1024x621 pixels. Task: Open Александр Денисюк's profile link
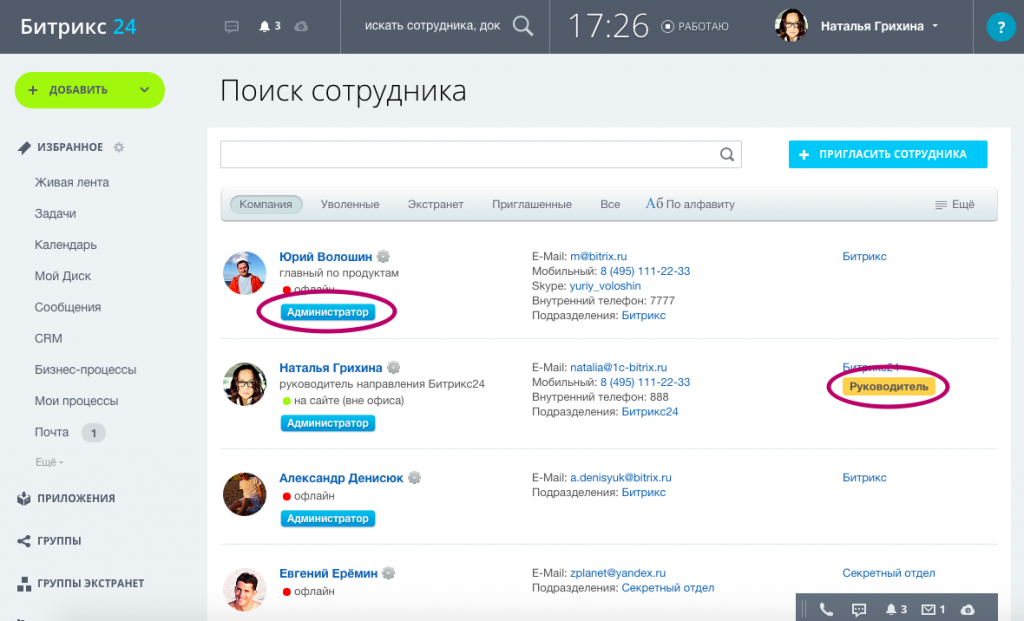(341, 478)
